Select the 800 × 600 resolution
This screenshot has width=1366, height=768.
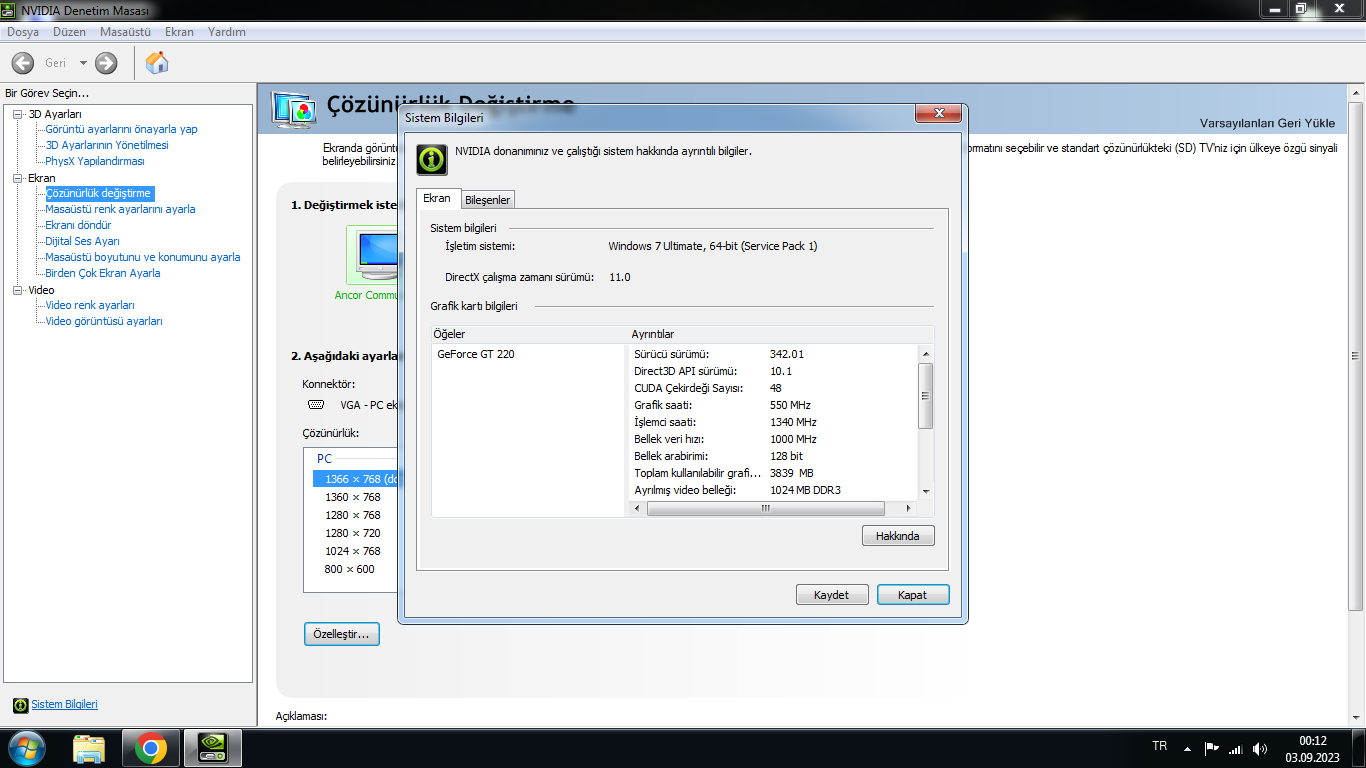click(350, 569)
